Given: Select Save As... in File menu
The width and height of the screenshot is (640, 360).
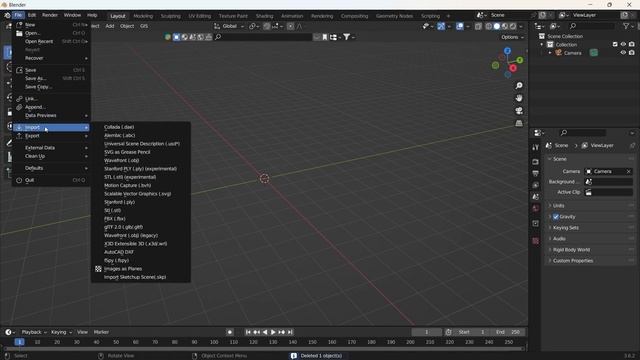Looking at the screenshot, I should [51, 78].
